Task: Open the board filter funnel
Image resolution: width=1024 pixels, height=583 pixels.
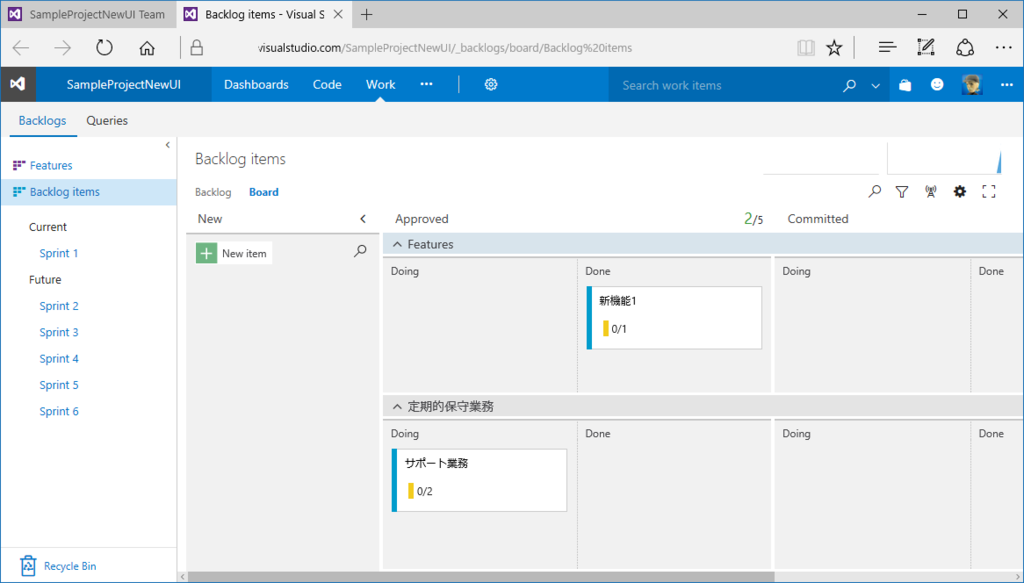Action: point(902,192)
